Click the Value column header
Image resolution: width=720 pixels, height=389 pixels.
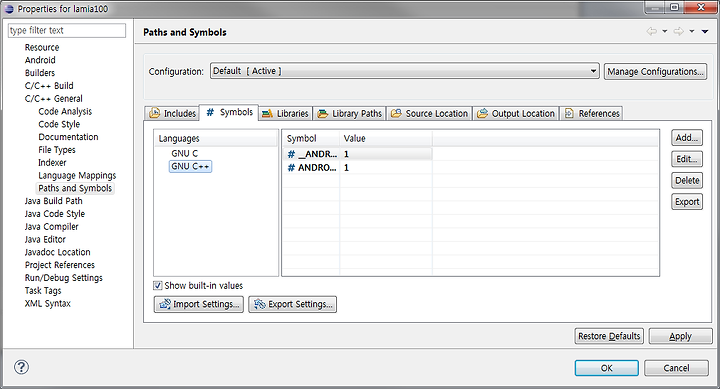pyautogui.click(x=386, y=138)
